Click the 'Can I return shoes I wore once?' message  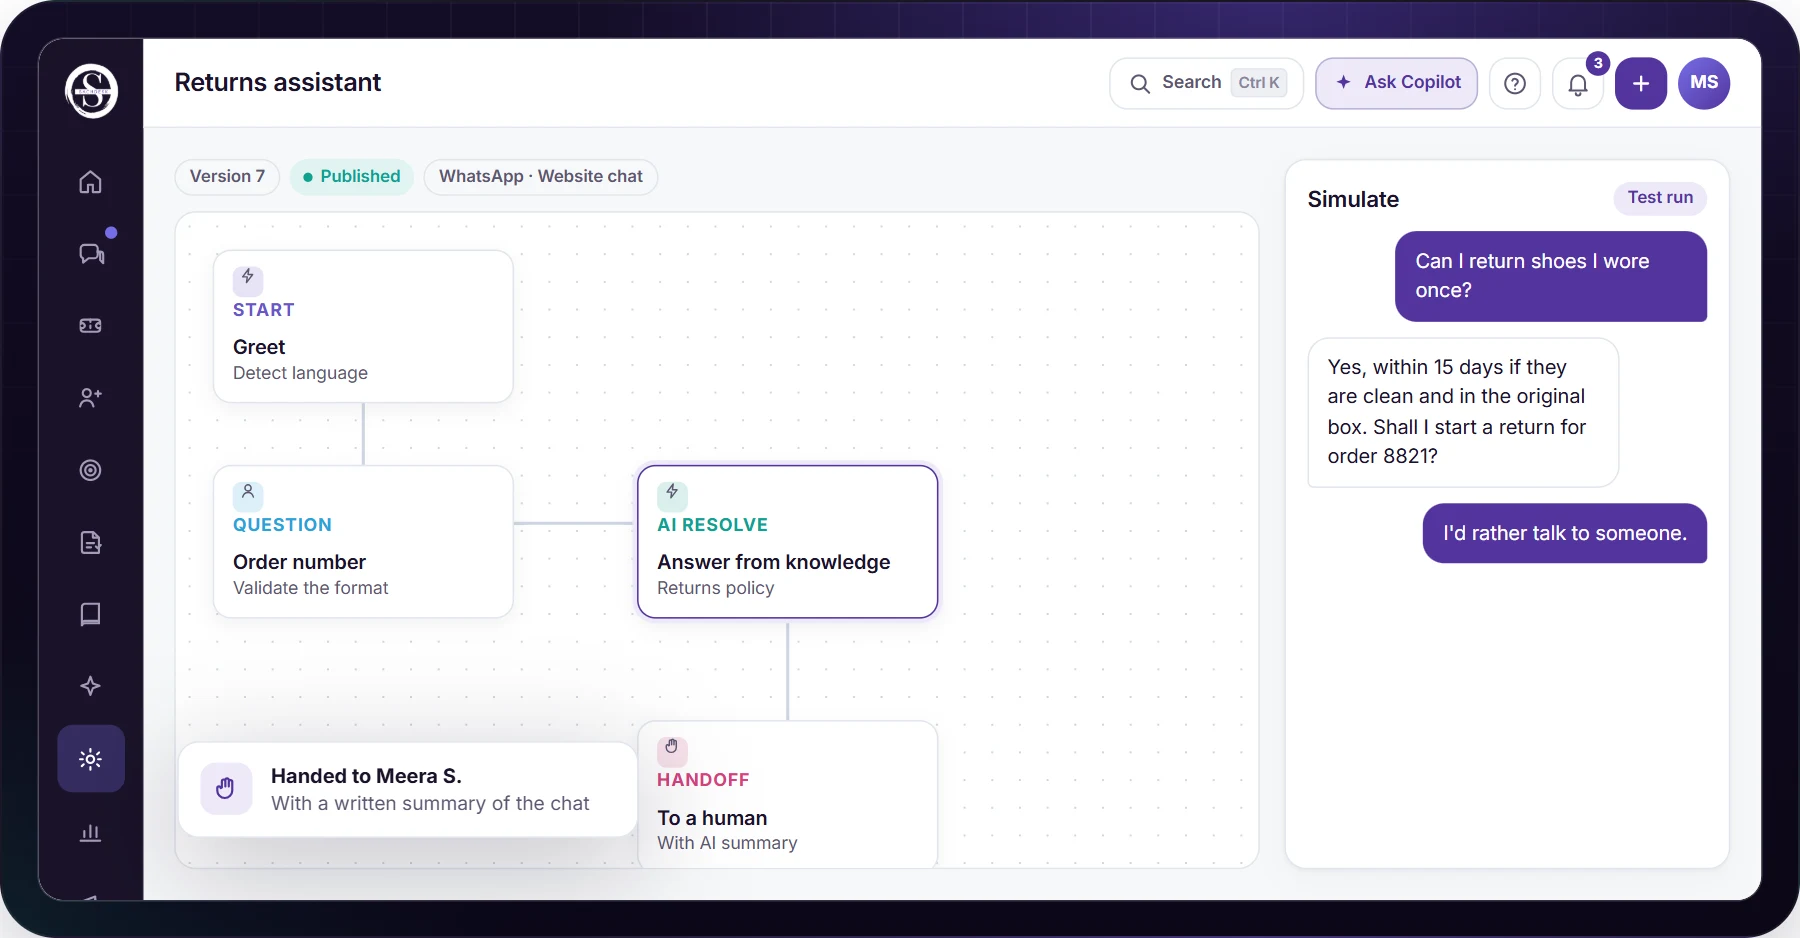[x=1551, y=277]
